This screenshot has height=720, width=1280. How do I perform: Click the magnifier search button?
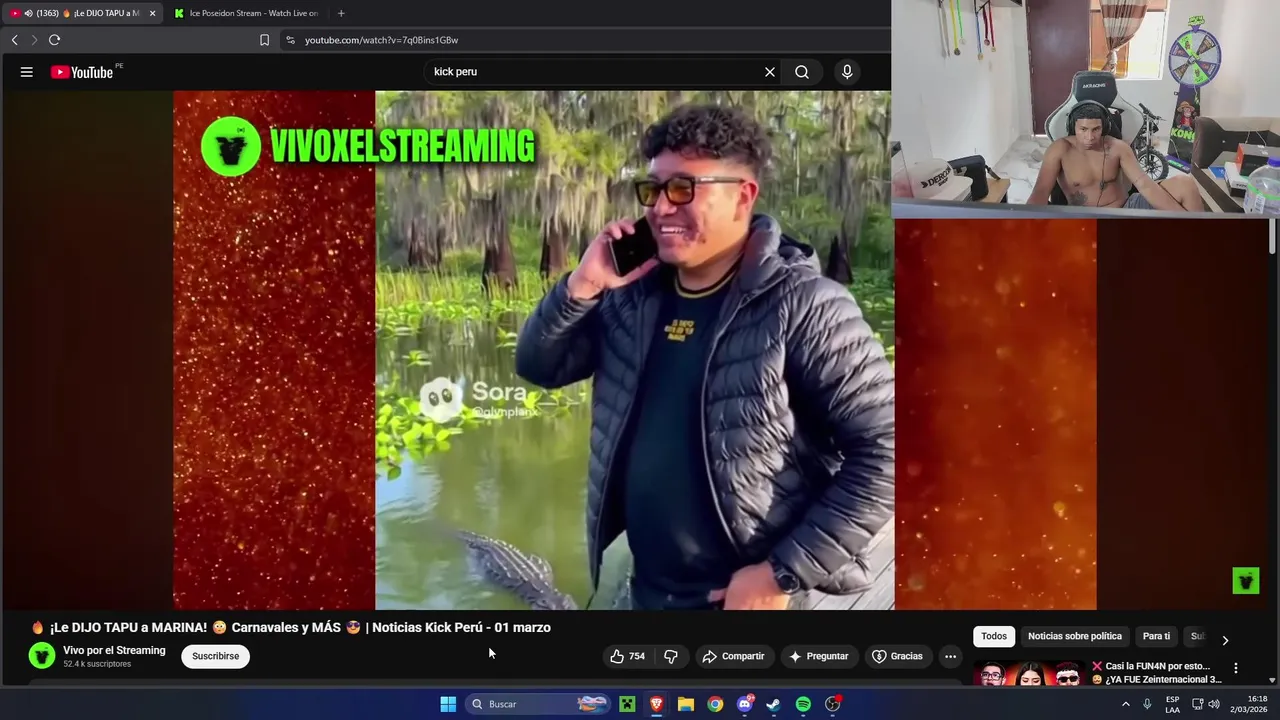(x=802, y=72)
